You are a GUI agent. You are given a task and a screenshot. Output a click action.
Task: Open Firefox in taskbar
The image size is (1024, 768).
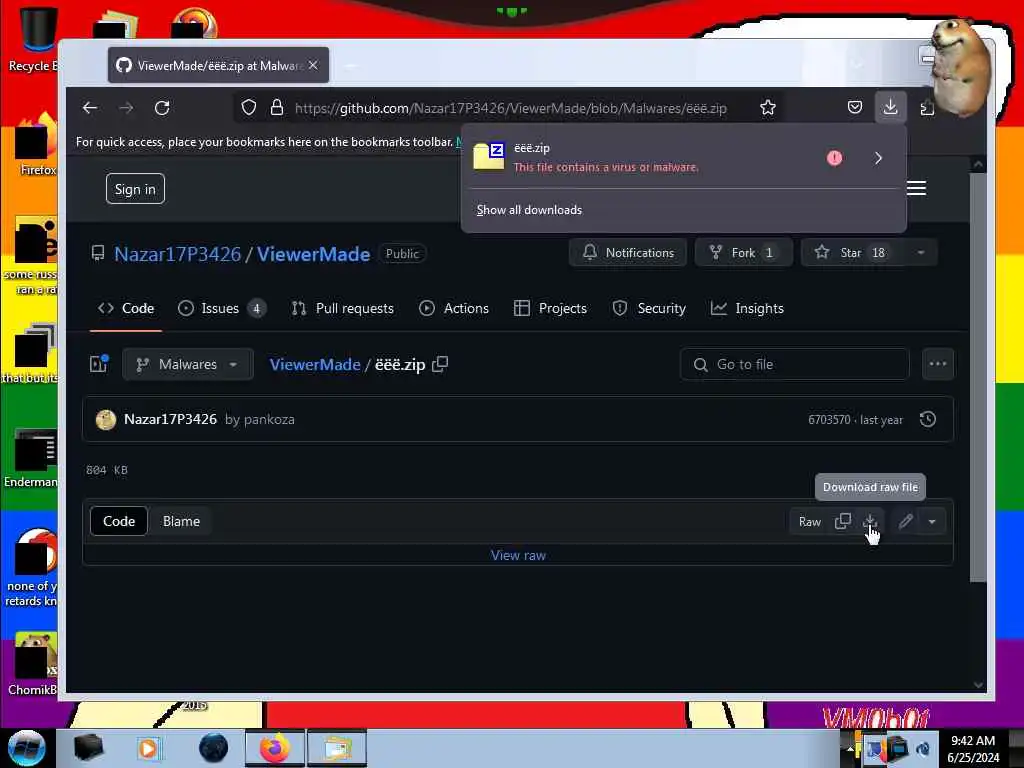click(x=274, y=748)
